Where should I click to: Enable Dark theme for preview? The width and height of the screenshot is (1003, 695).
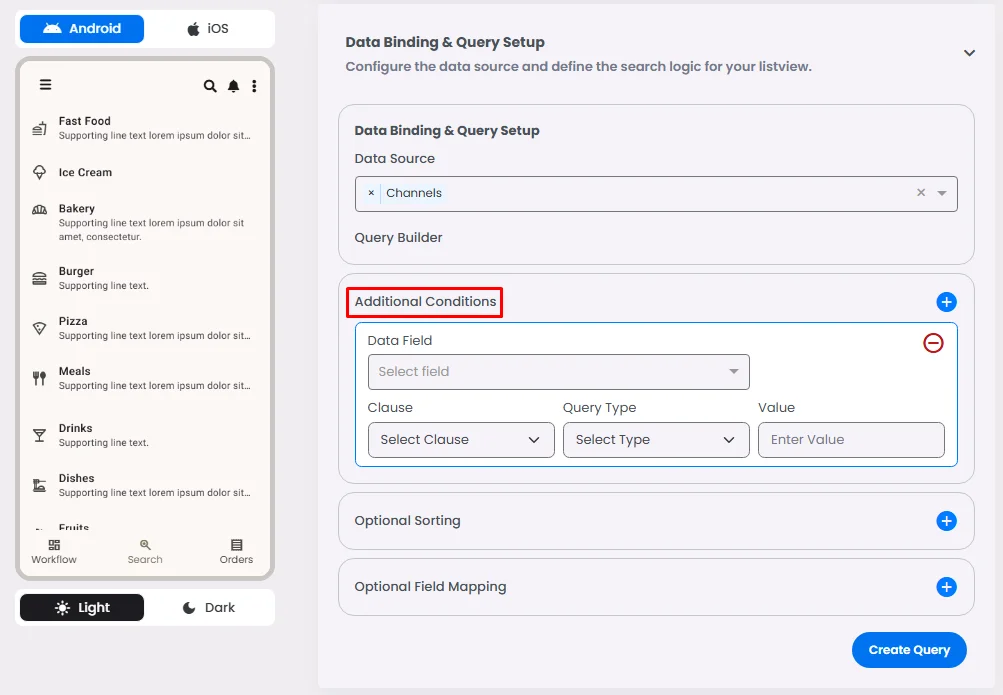click(208, 608)
